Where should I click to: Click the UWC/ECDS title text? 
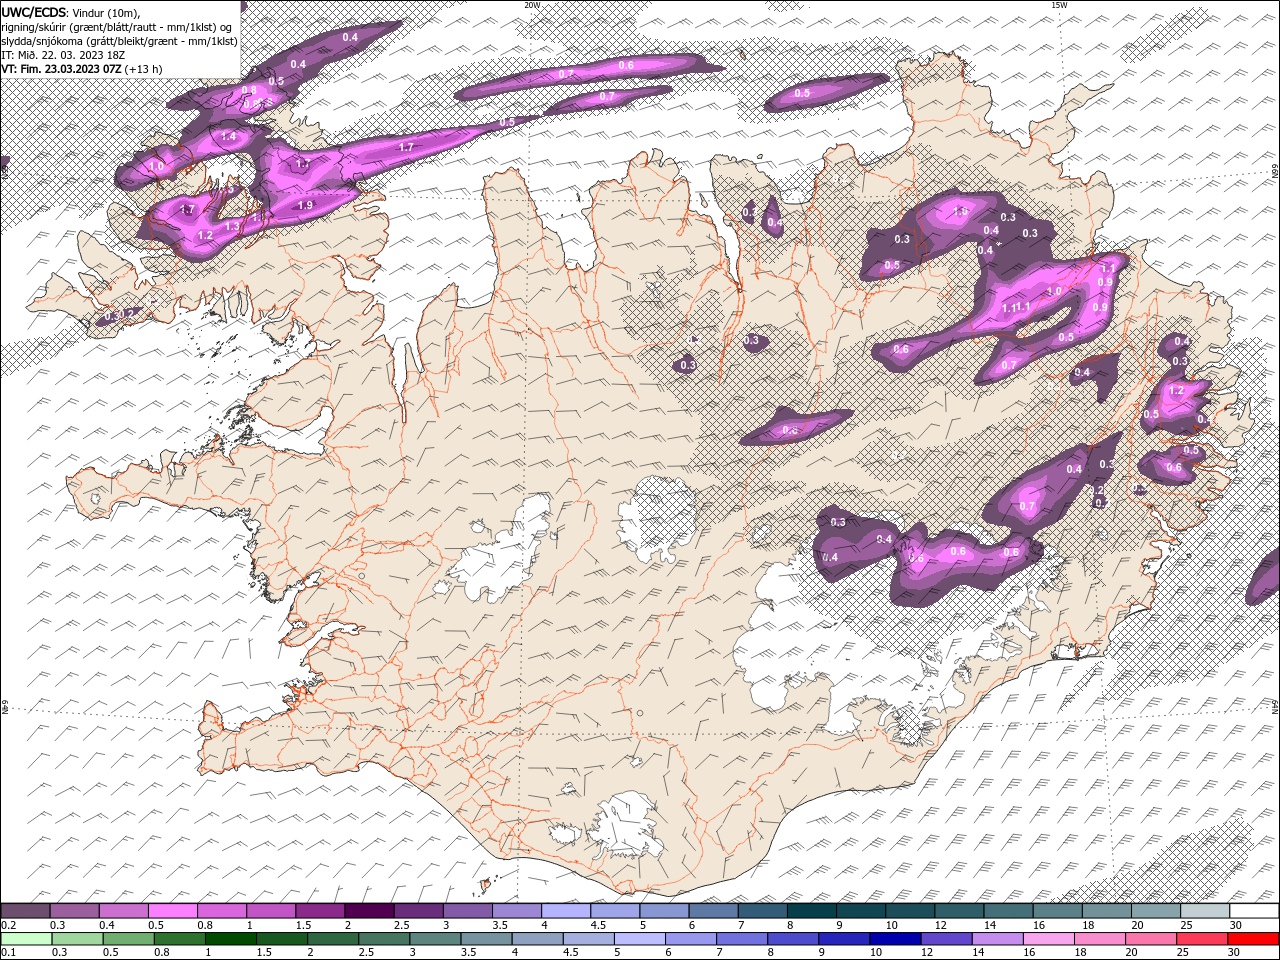33,11
